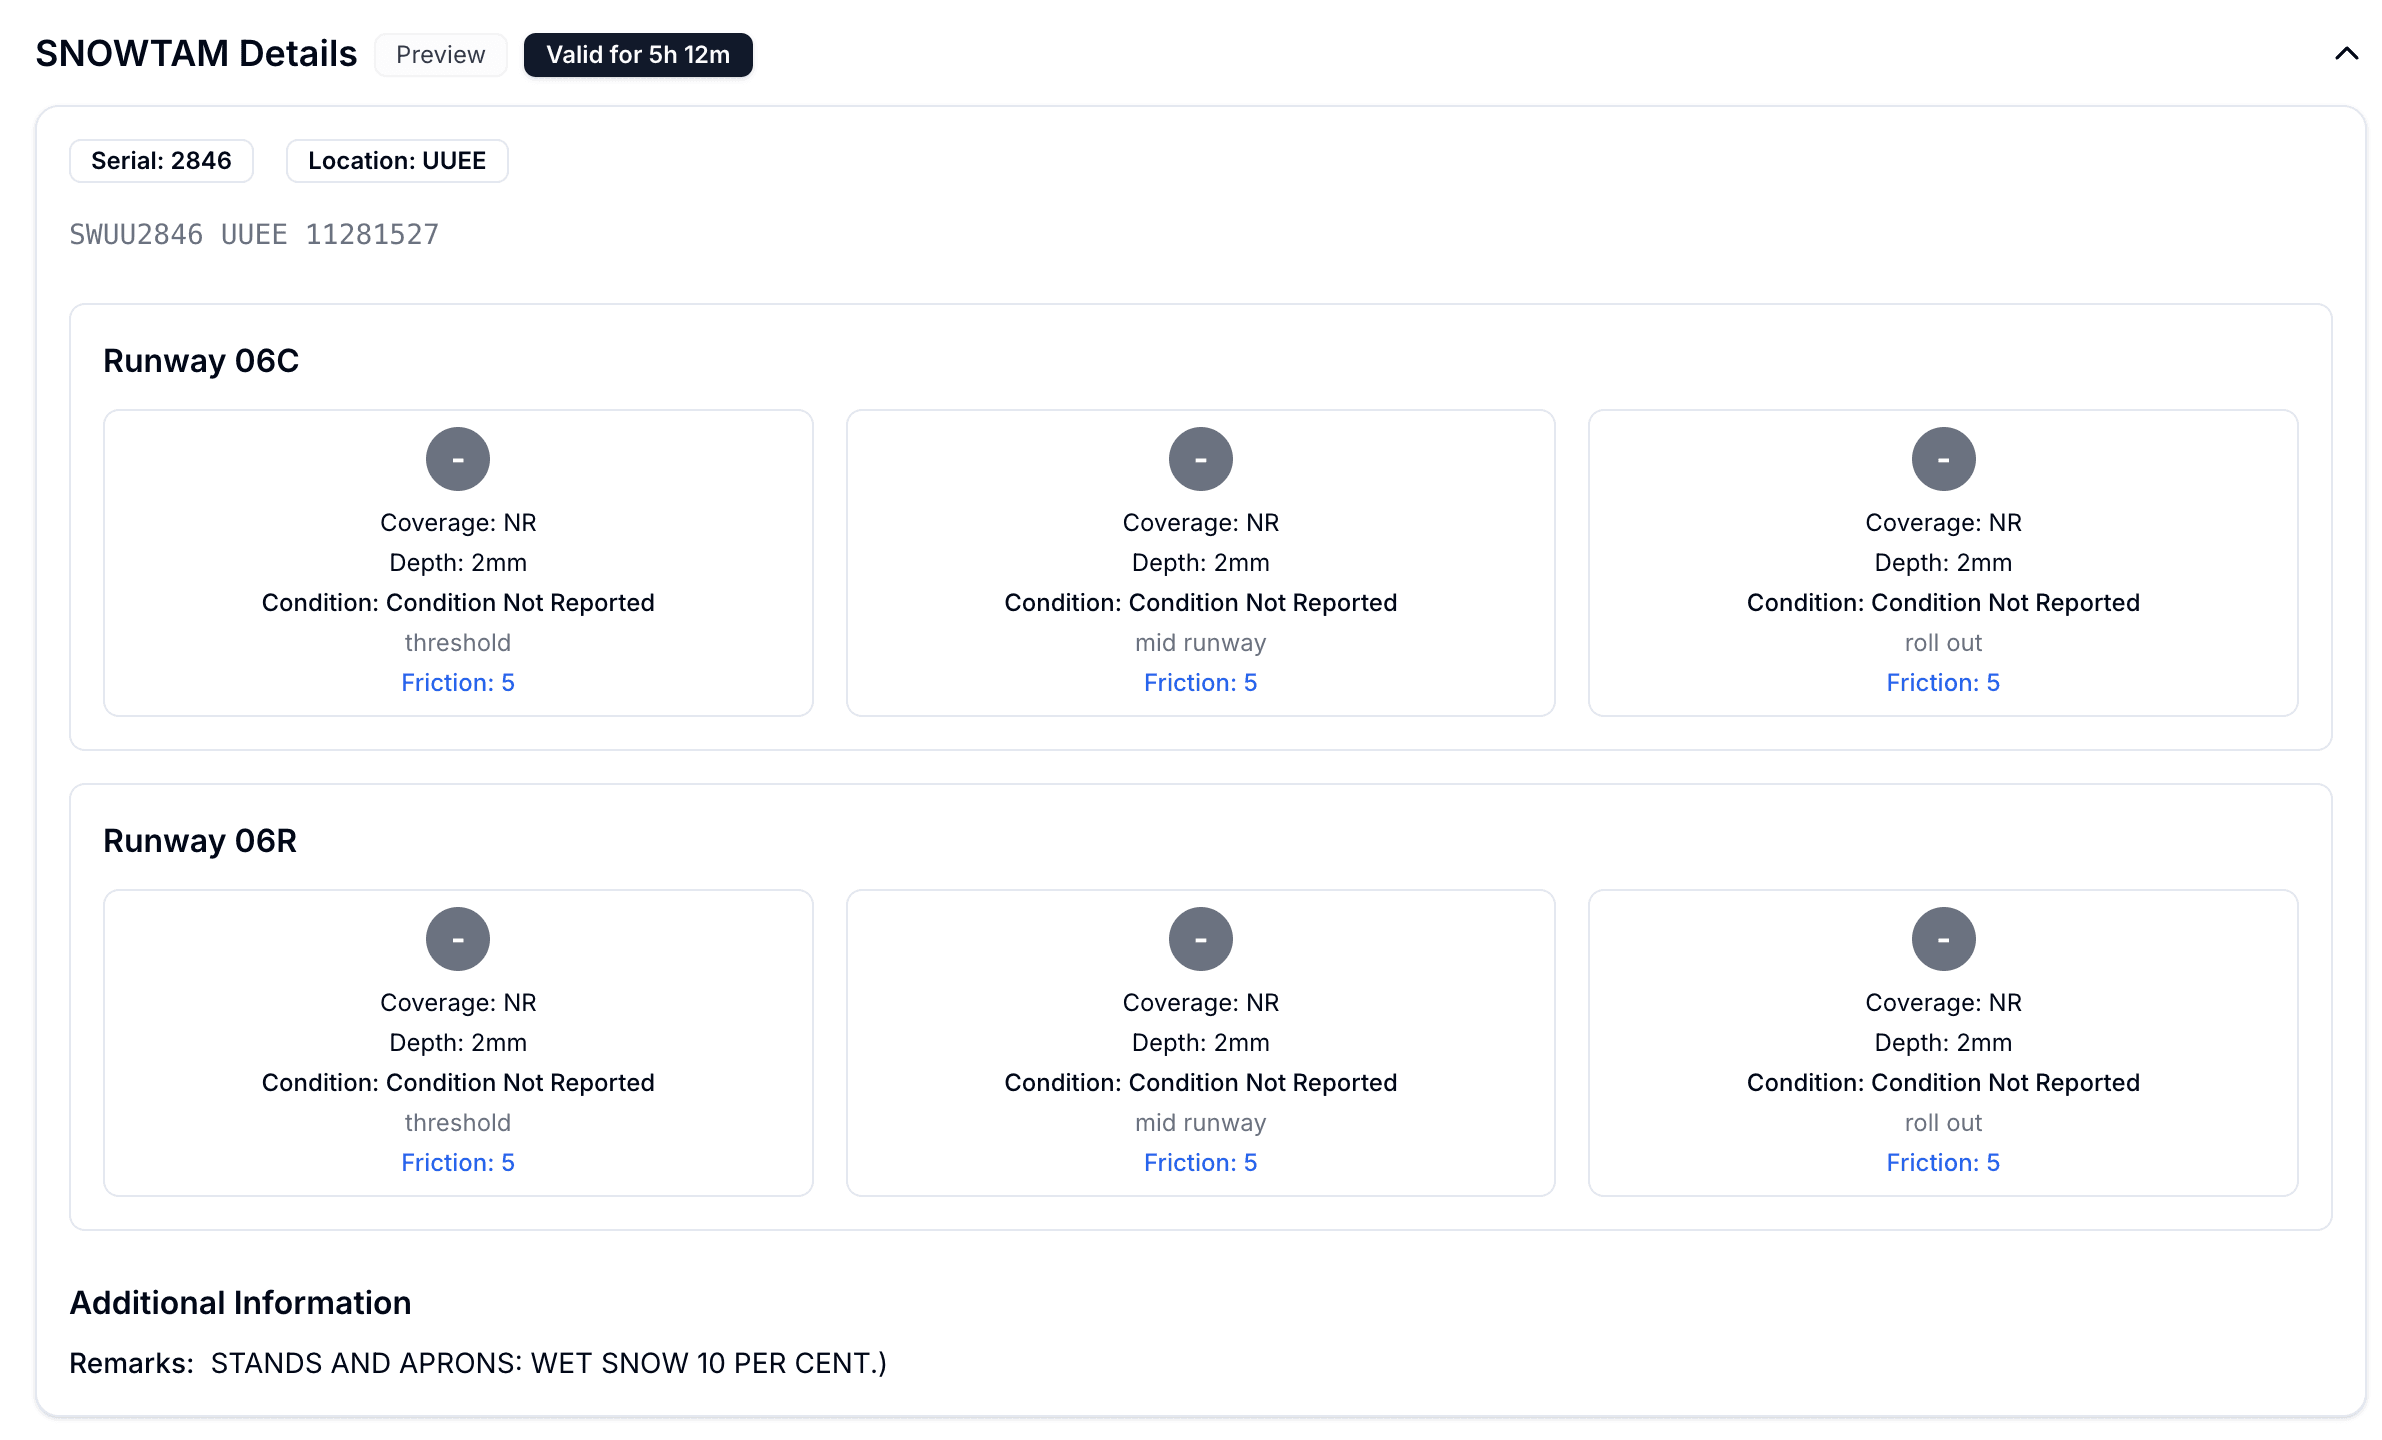Click Runway 06R mid runway status icon
Screen dimensions: 2382x1440
click(x=1200, y=939)
